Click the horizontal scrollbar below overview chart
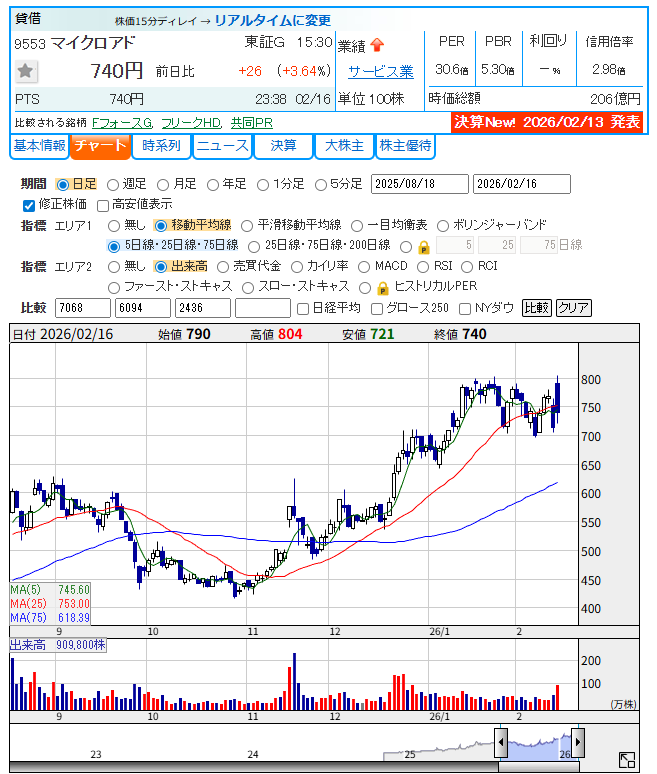This screenshot has height=774, width=657. (539, 767)
